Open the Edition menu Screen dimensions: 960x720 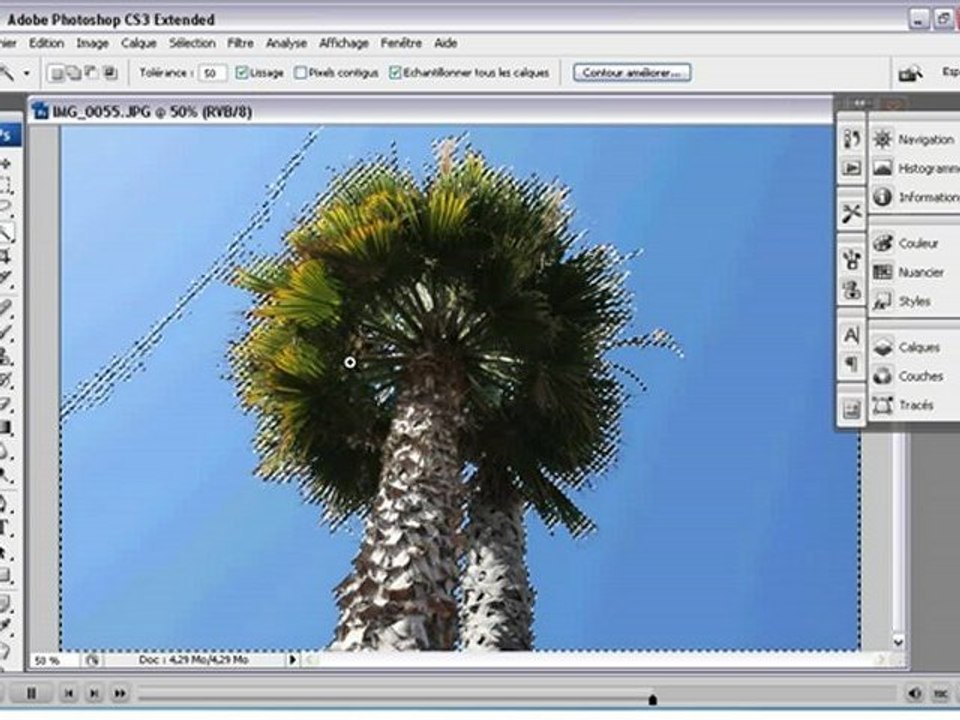pyautogui.click(x=47, y=43)
